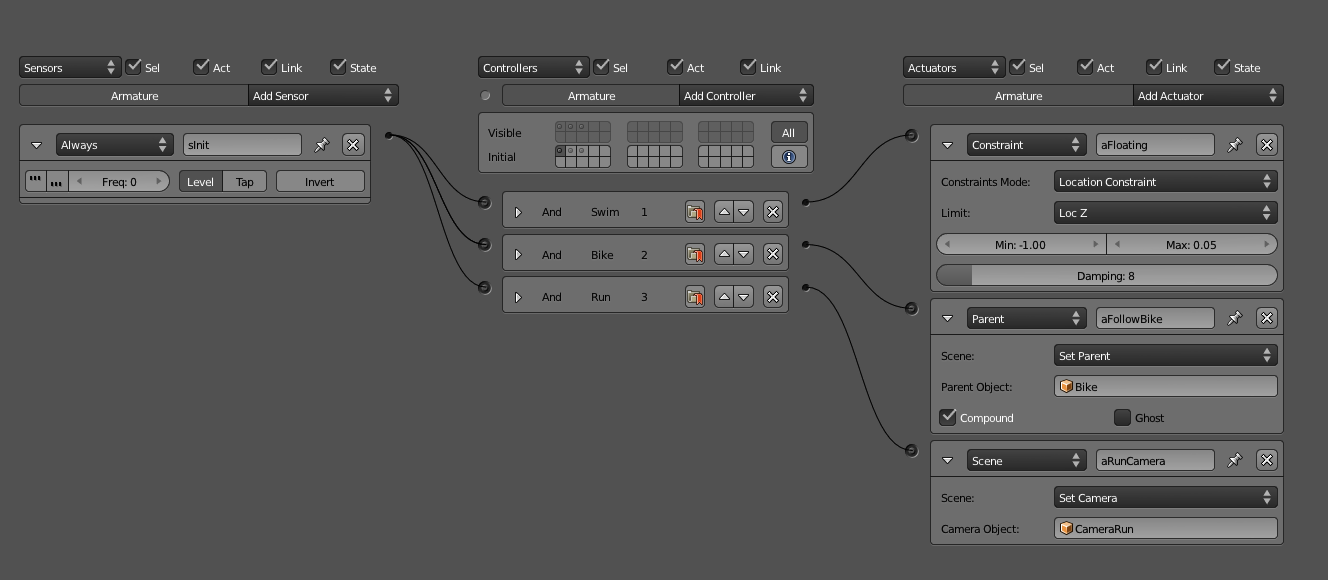
Task: Toggle the Sensors State checkbox
Action: [x=339, y=67]
